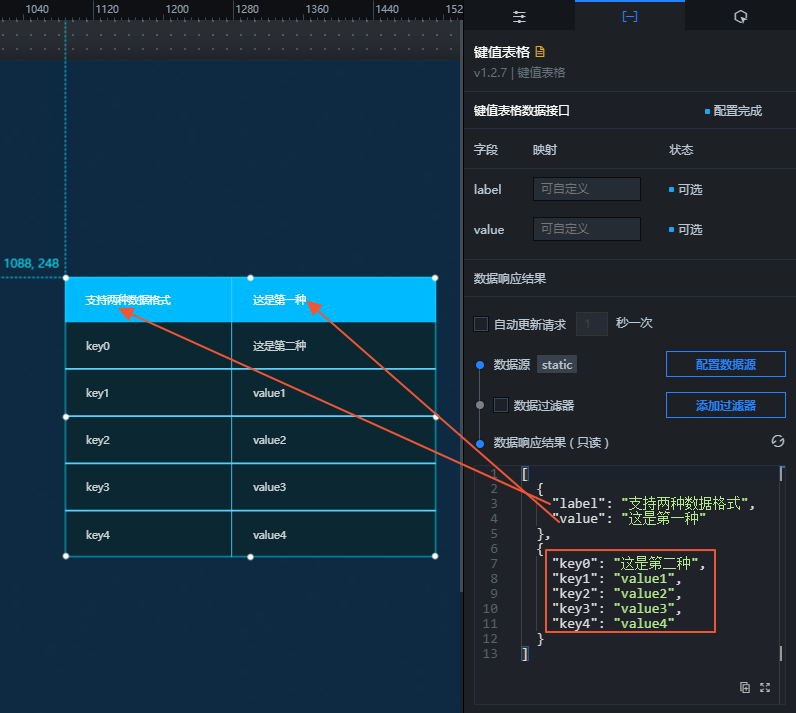The height and width of the screenshot is (713, 796).
Task: Expand JSON viewer to fullscreen
Action: pos(765,688)
